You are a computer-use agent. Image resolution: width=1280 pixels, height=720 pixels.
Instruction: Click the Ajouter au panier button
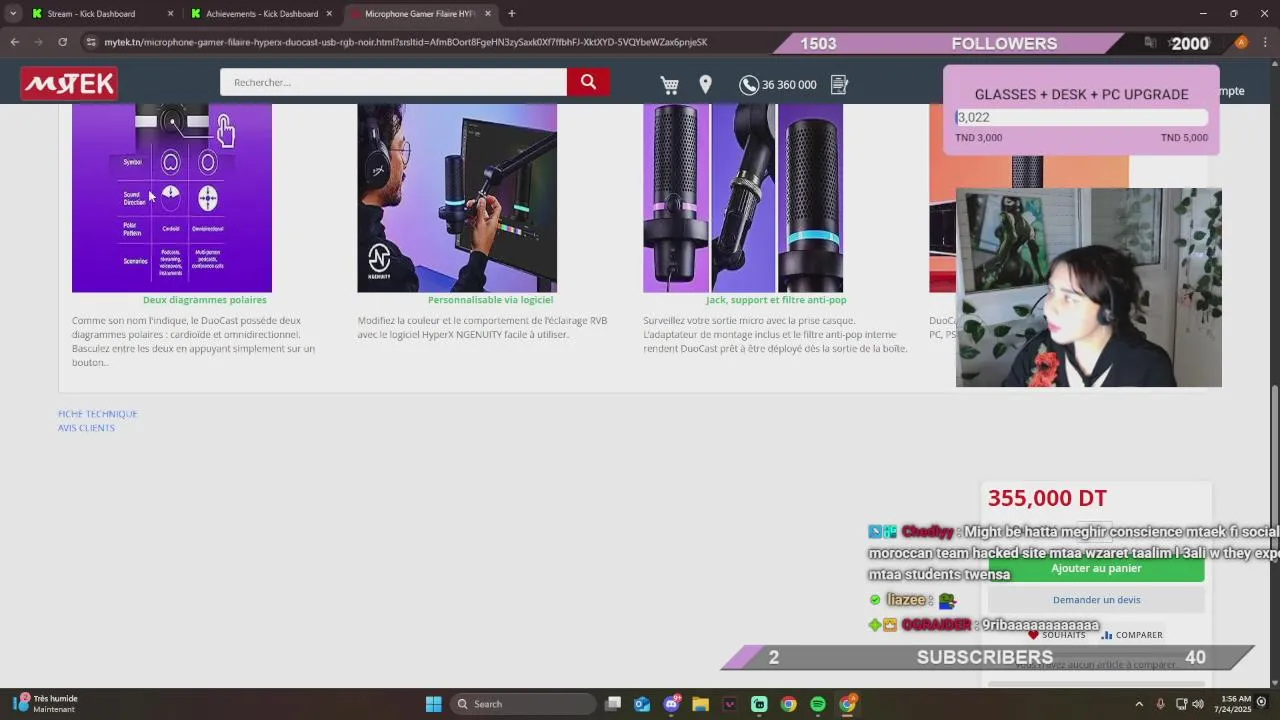tap(1096, 568)
